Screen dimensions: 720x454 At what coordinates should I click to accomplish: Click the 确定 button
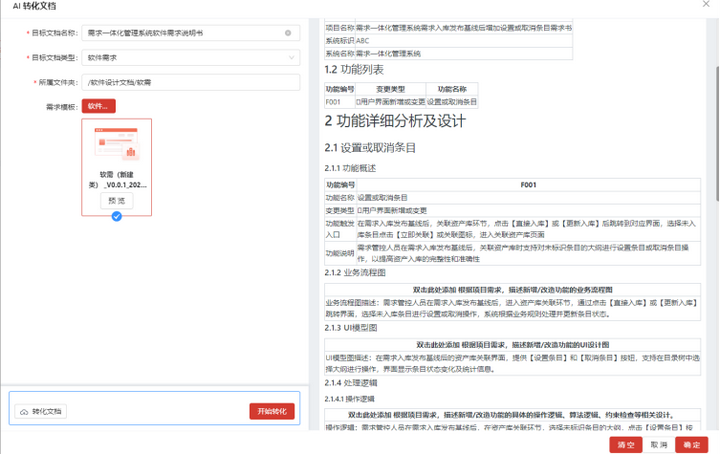[692, 445]
